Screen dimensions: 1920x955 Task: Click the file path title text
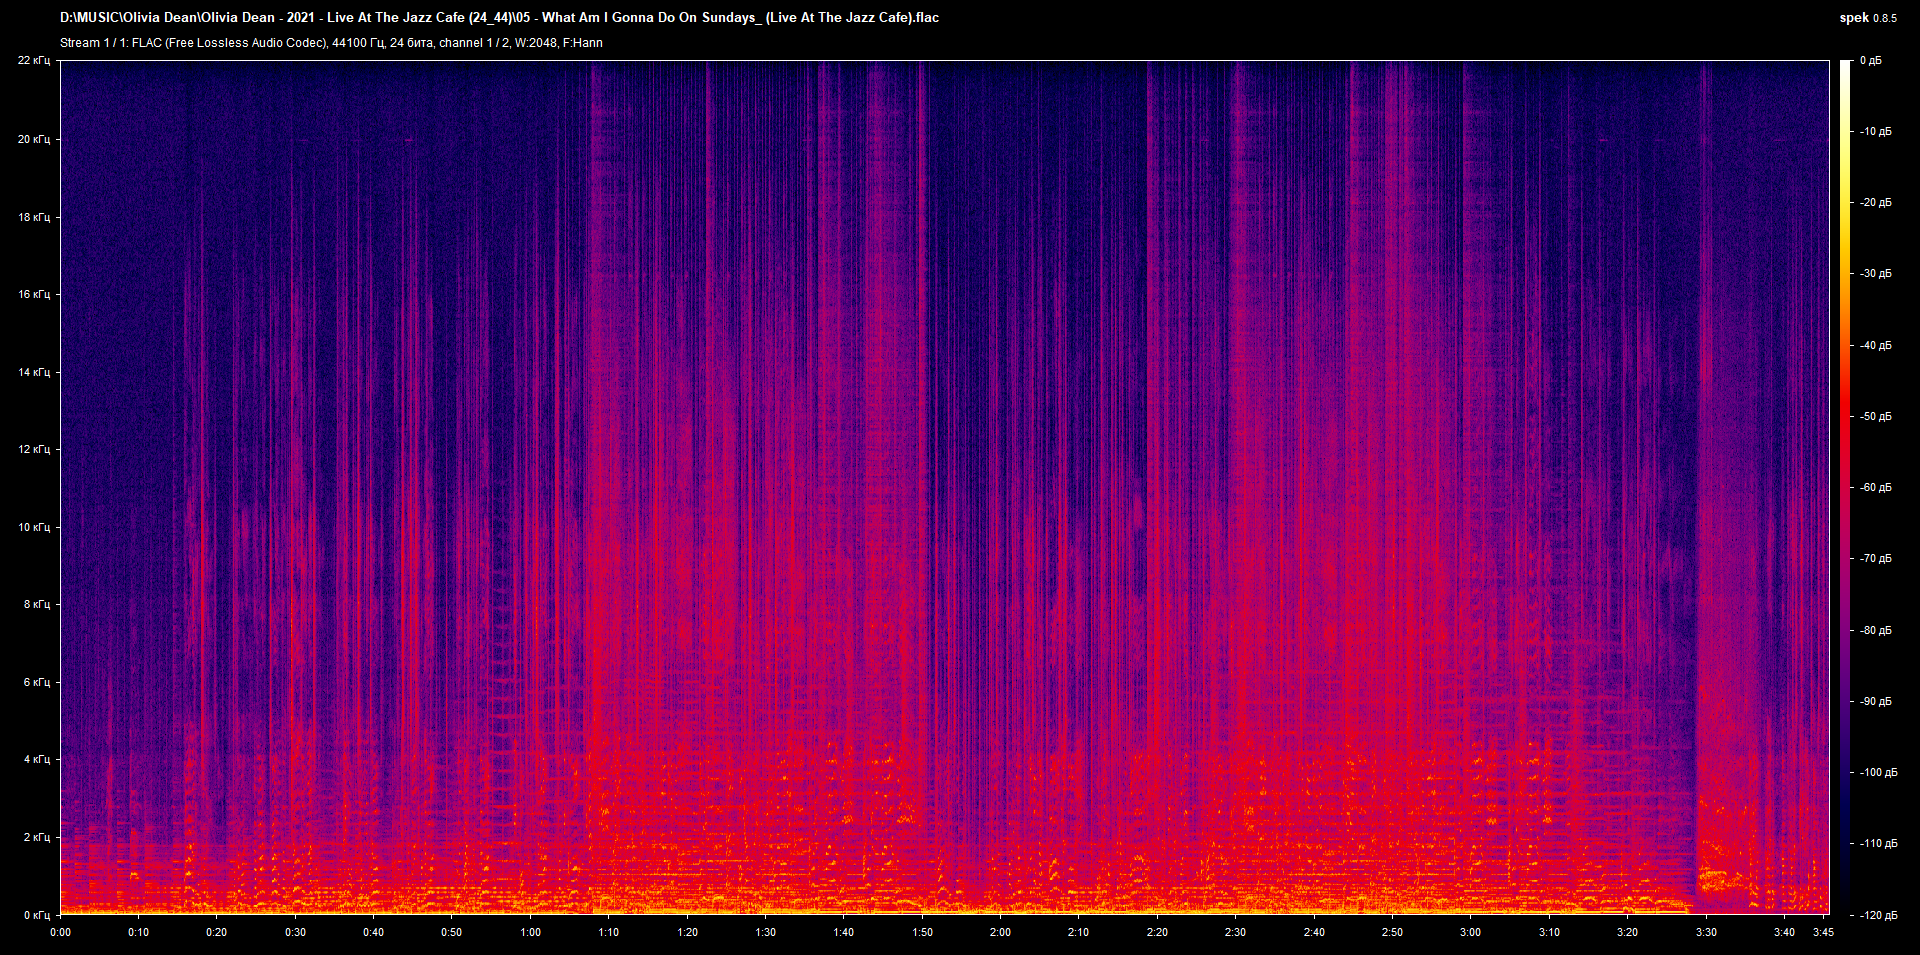(x=499, y=17)
